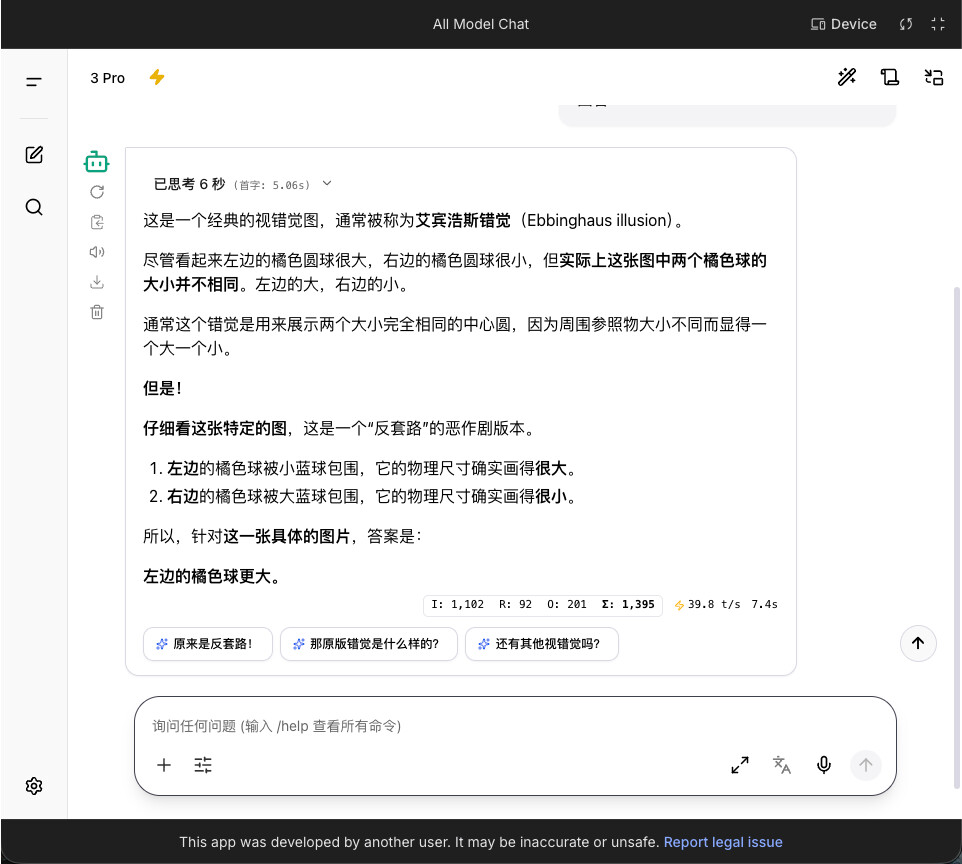The height and width of the screenshot is (864, 962).
Task: Delete the message with trash icon
Action: (x=97, y=312)
